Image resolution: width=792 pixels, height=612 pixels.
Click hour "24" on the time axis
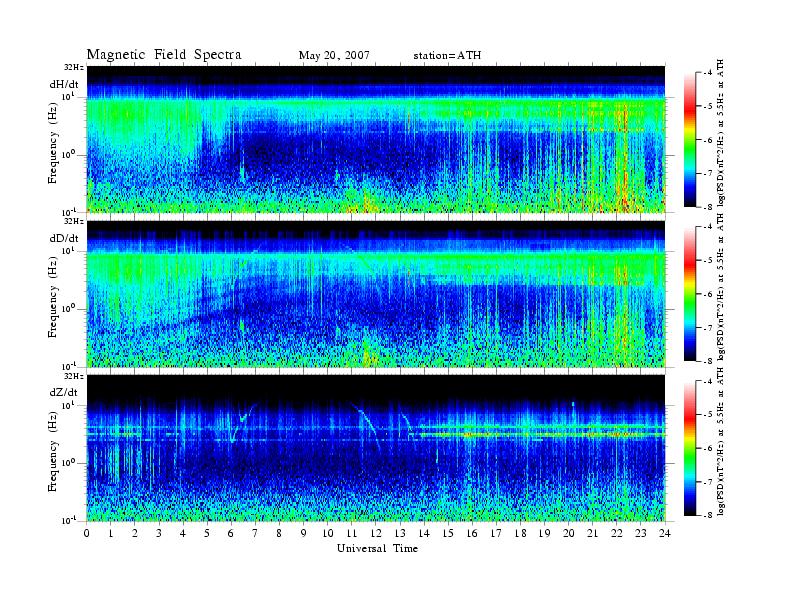[665, 533]
